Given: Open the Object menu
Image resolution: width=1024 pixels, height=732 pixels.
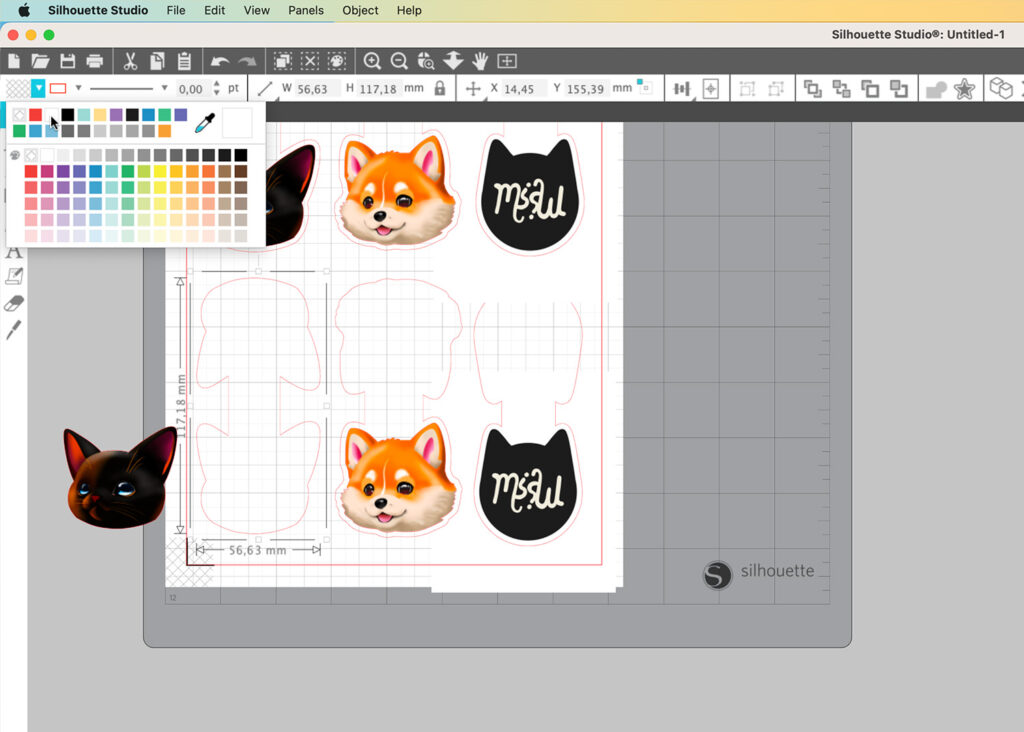Looking at the screenshot, I should coord(360,10).
